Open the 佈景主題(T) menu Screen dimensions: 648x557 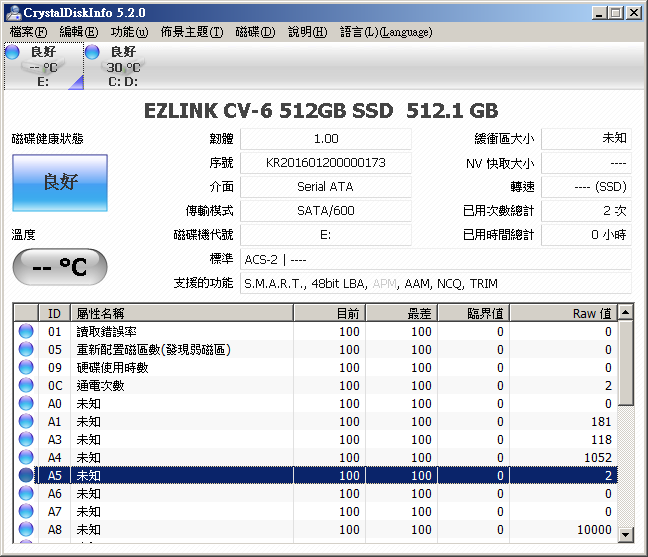click(192, 32)
